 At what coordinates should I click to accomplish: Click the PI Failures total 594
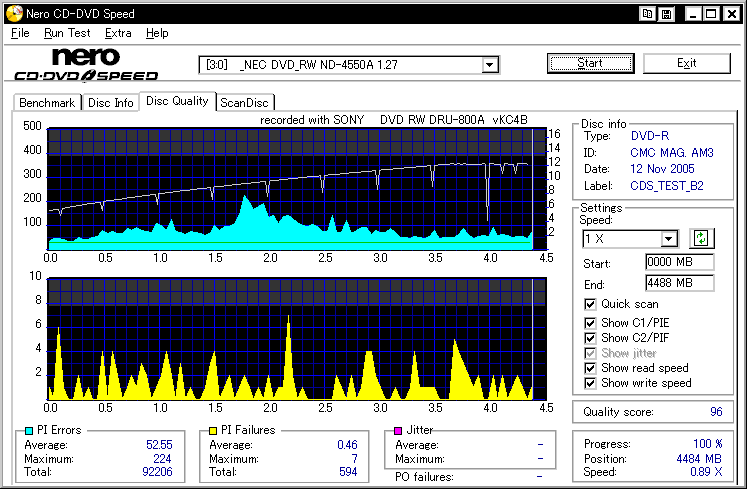click(348, 472)
